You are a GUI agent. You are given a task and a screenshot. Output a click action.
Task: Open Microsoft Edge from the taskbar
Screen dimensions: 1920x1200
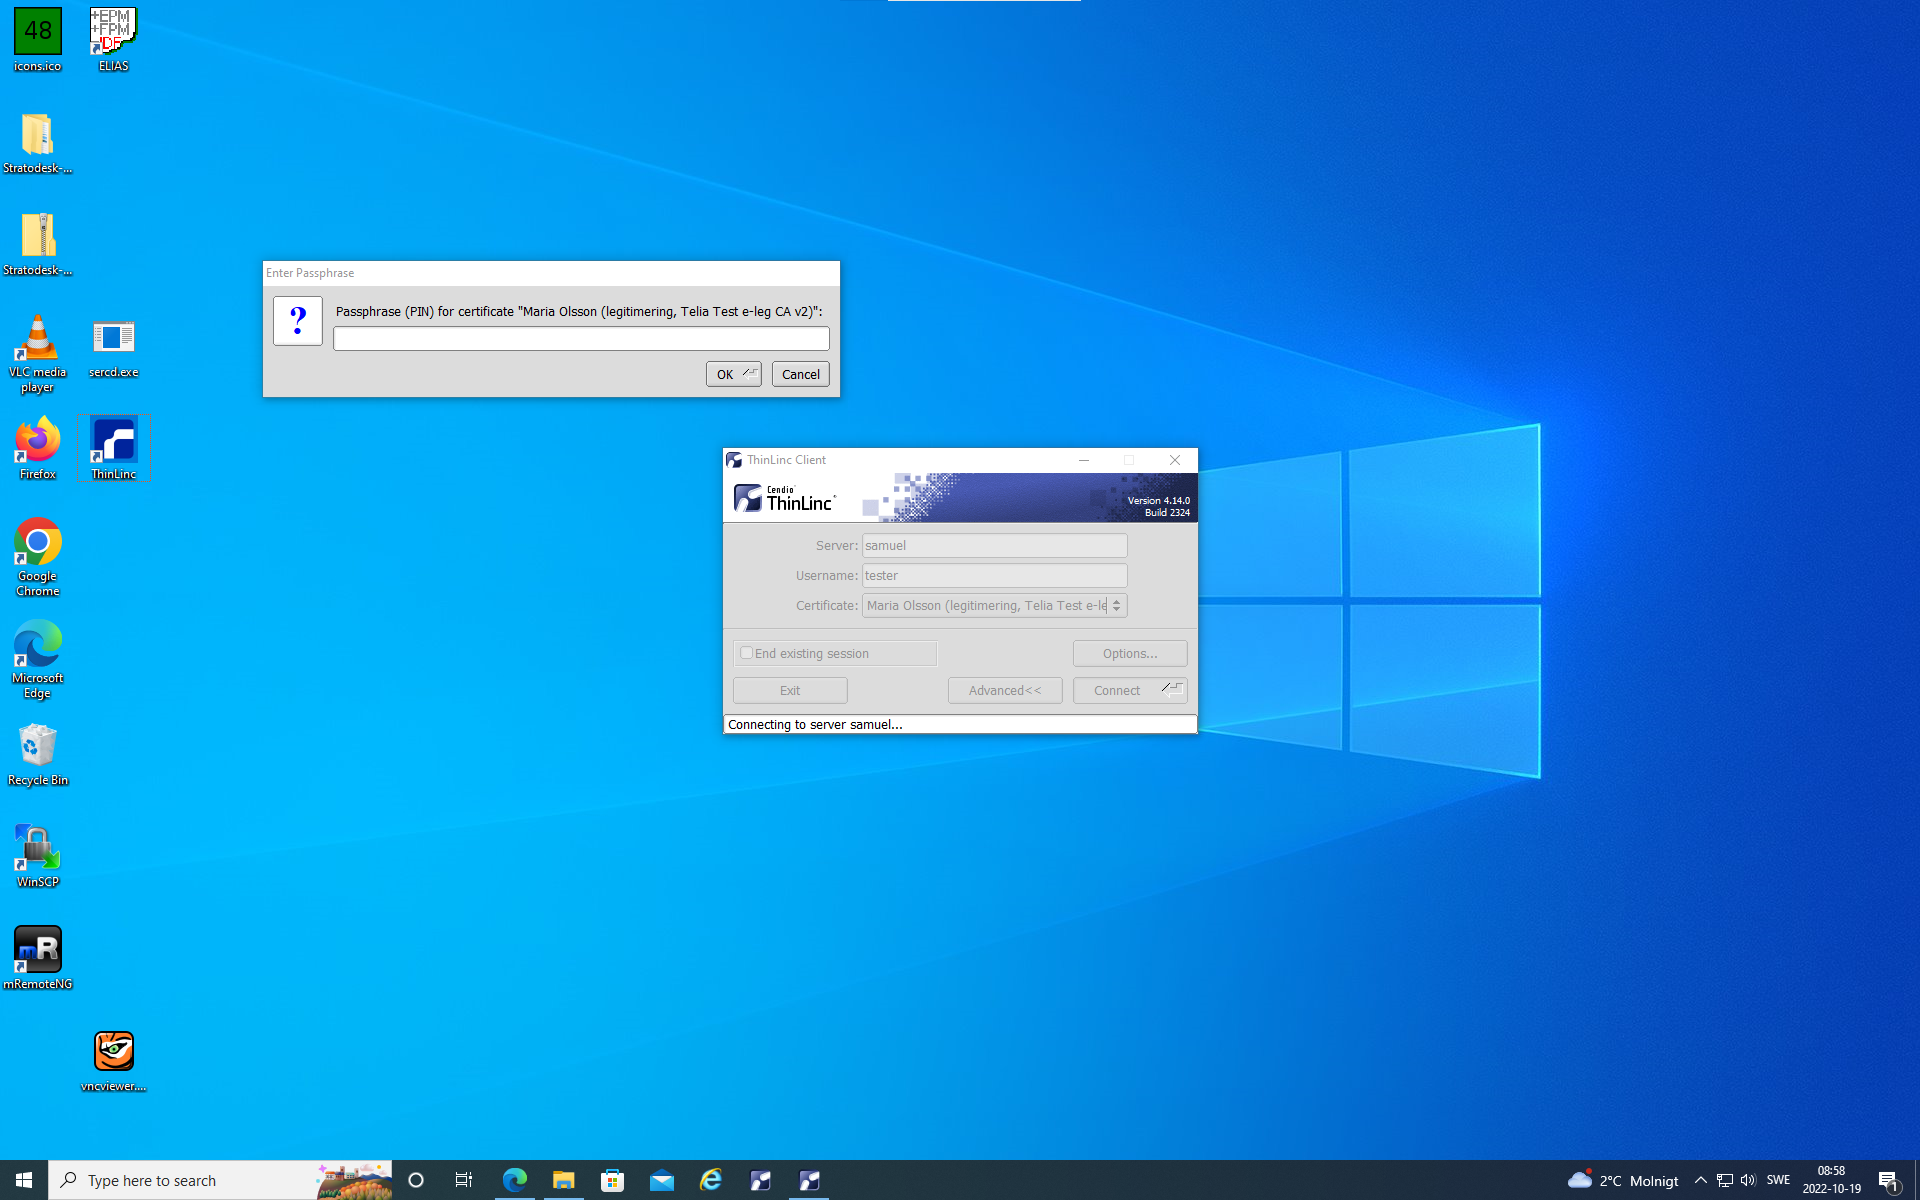pos(515,1180)
